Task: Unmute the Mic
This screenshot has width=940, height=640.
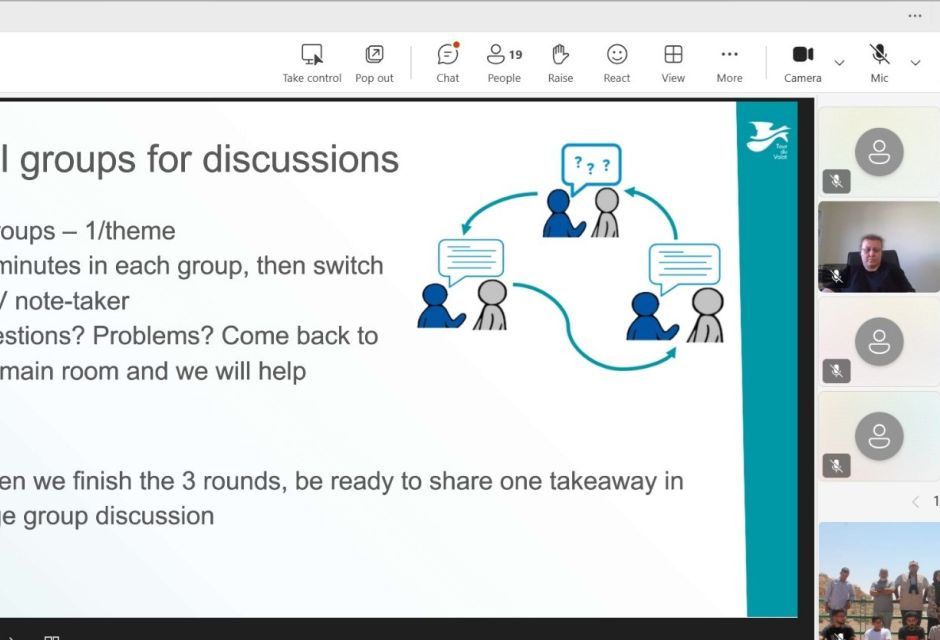Action: click(879, 62)
